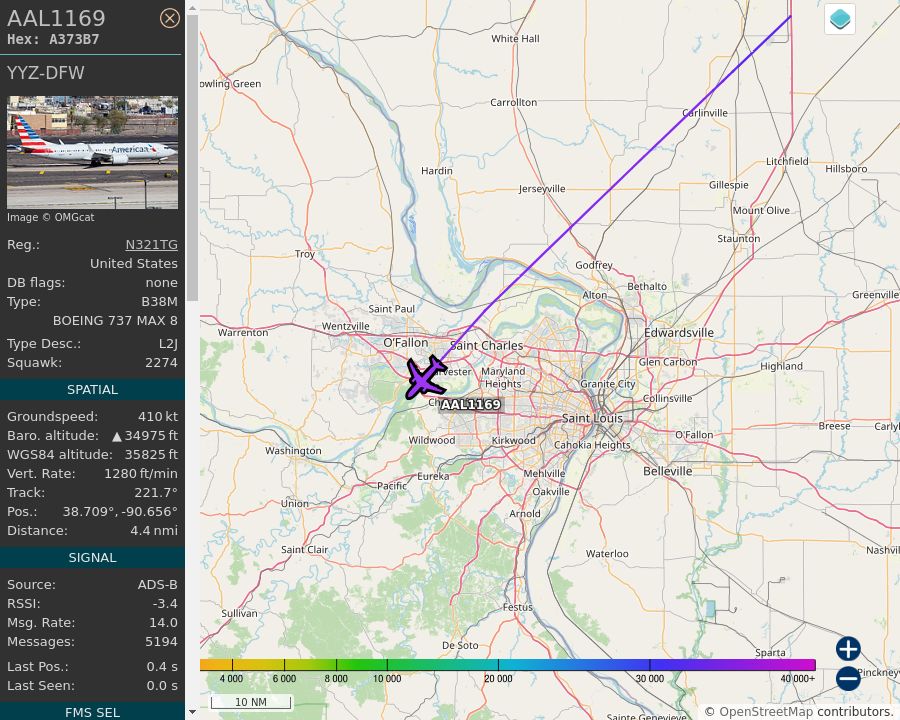Click the AAL1169 callsign heading
The height and width of the screenshot is (720, 900).
56,18
